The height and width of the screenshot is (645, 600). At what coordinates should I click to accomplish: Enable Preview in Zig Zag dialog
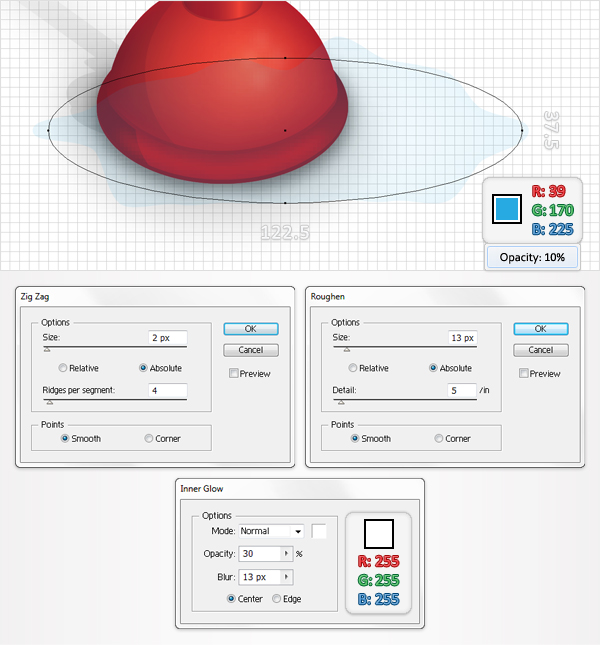(x=234, y=373)
